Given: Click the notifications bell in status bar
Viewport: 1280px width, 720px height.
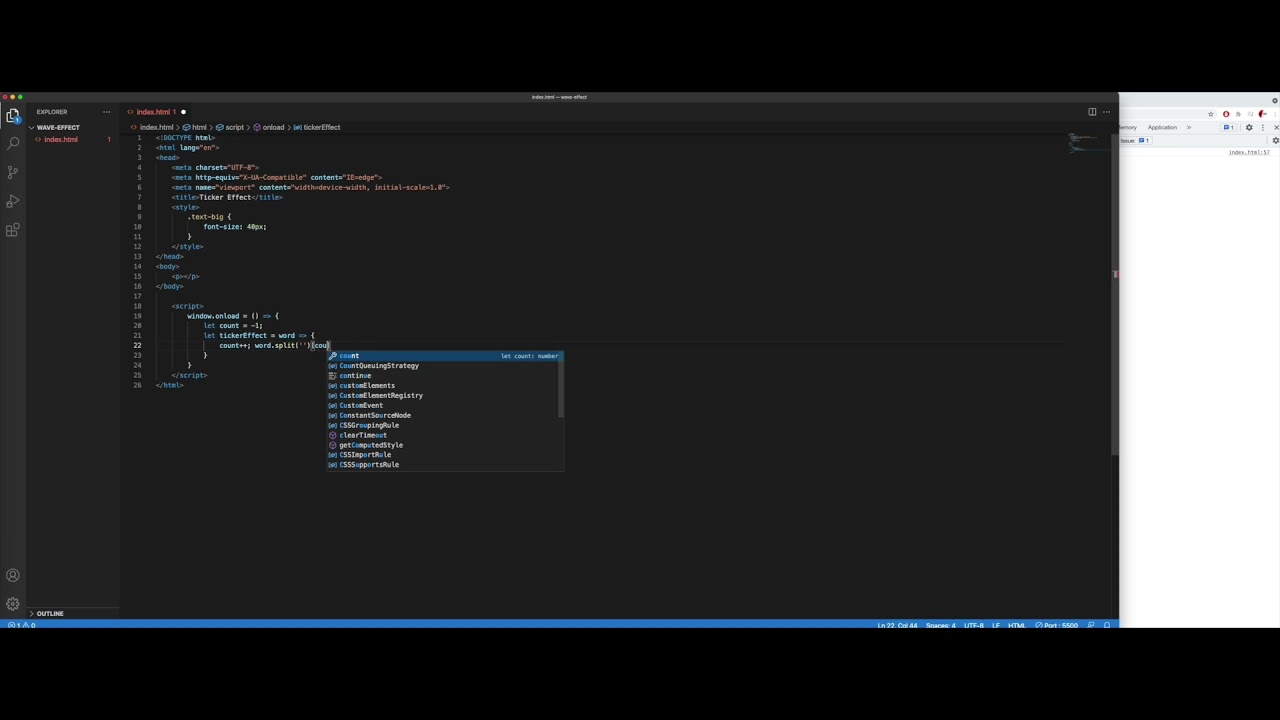Looking at the screenshot, I should pyautogui.click(x=1107, y=625).
